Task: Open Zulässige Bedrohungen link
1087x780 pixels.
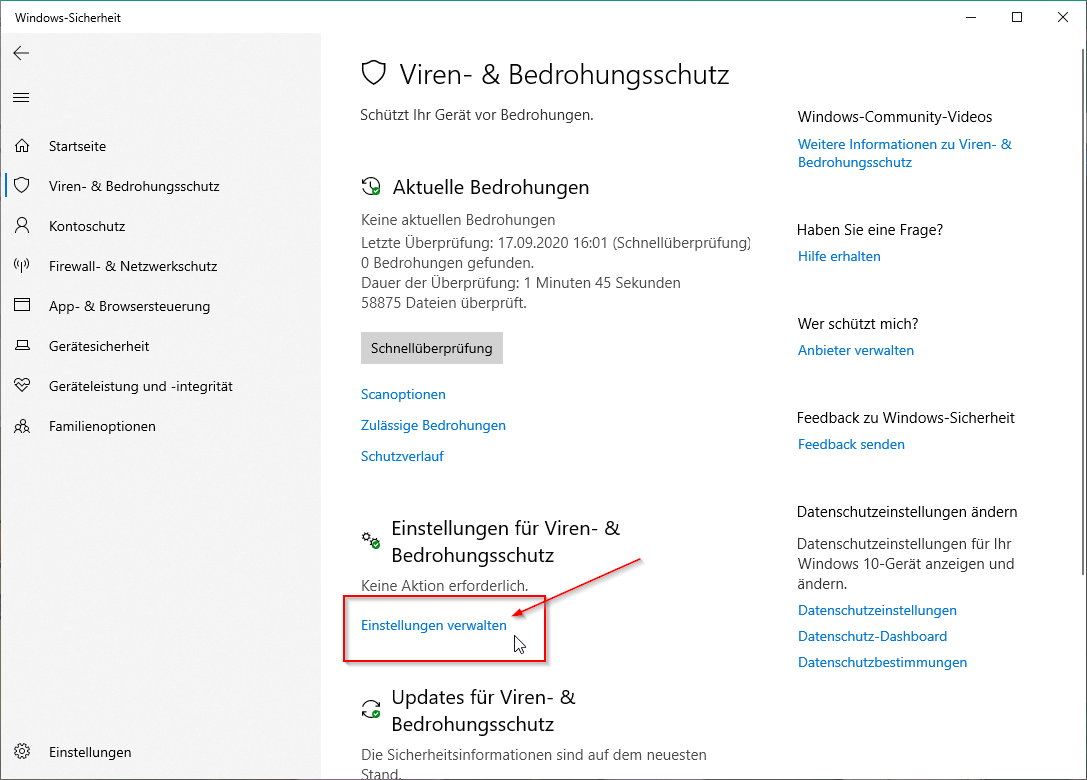Action: [x=433, y=426]
